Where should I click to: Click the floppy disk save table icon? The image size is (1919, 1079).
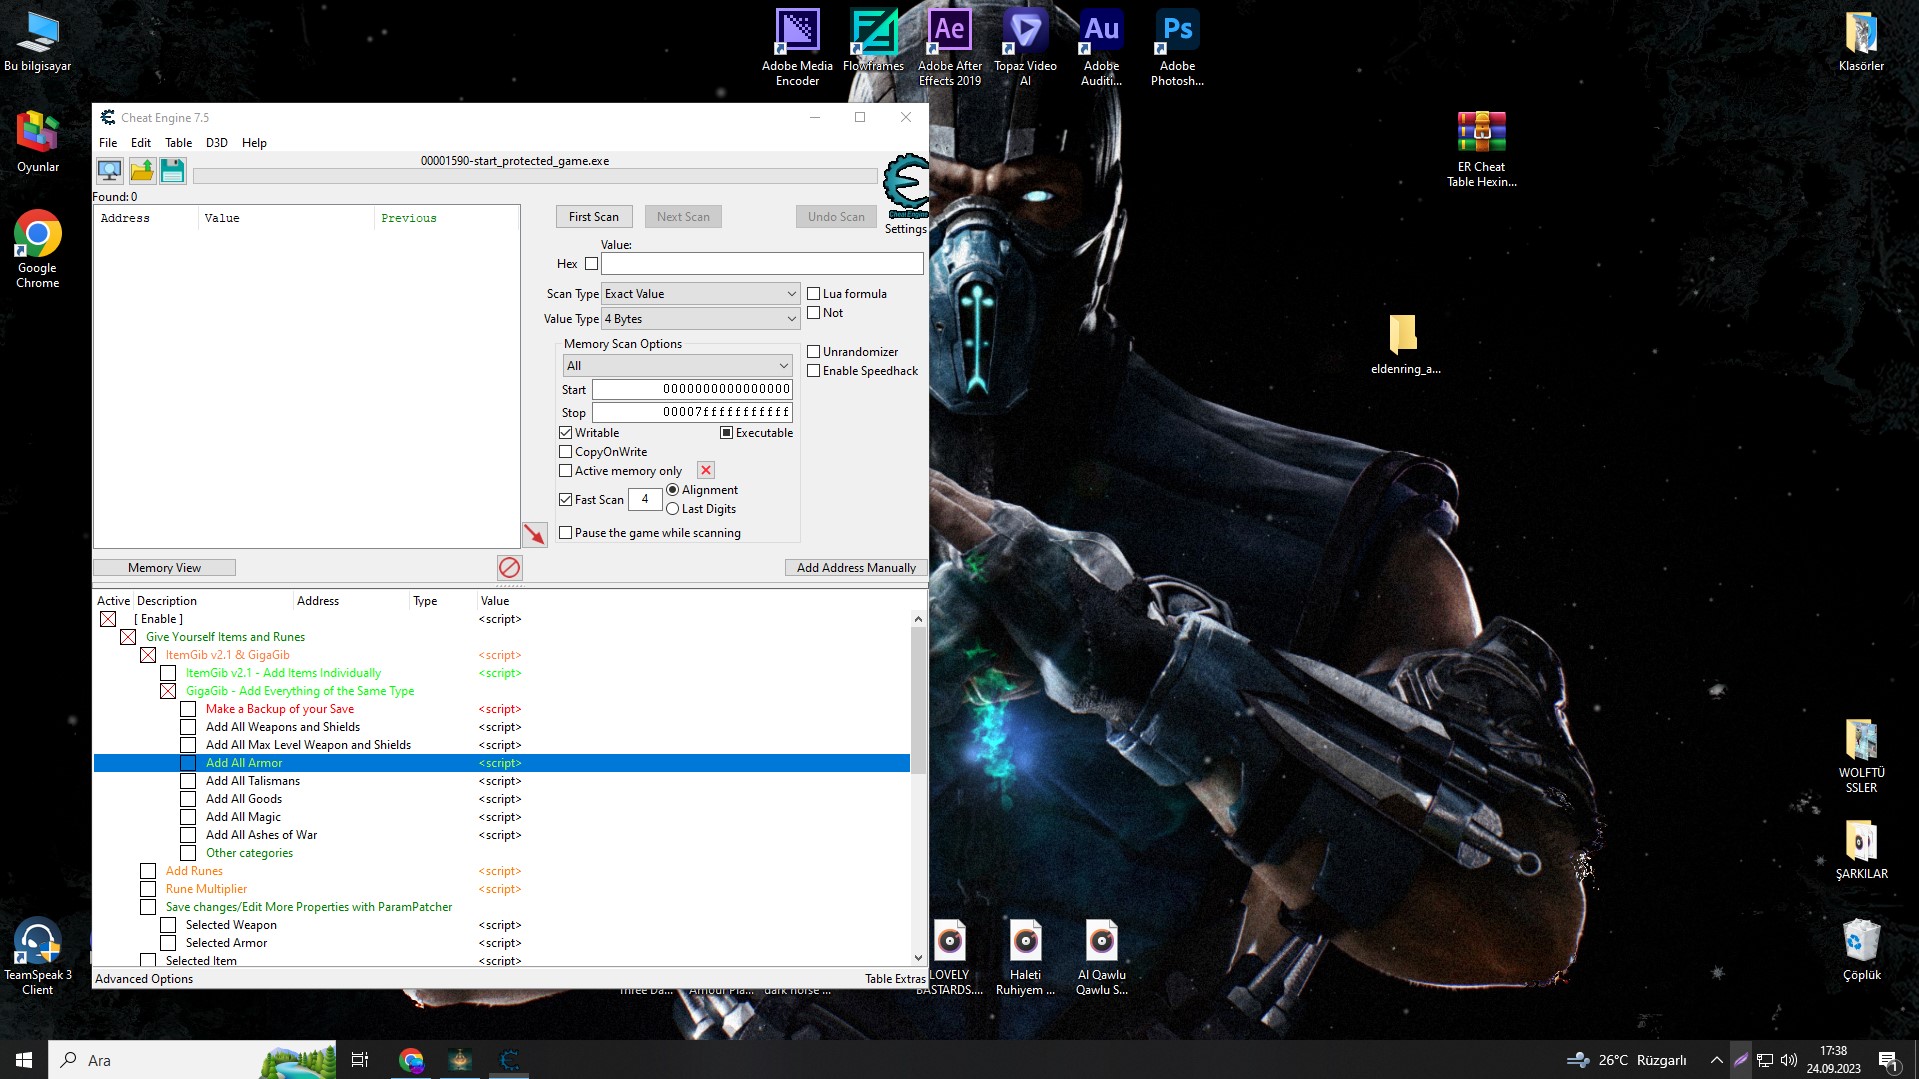[173, 171]
